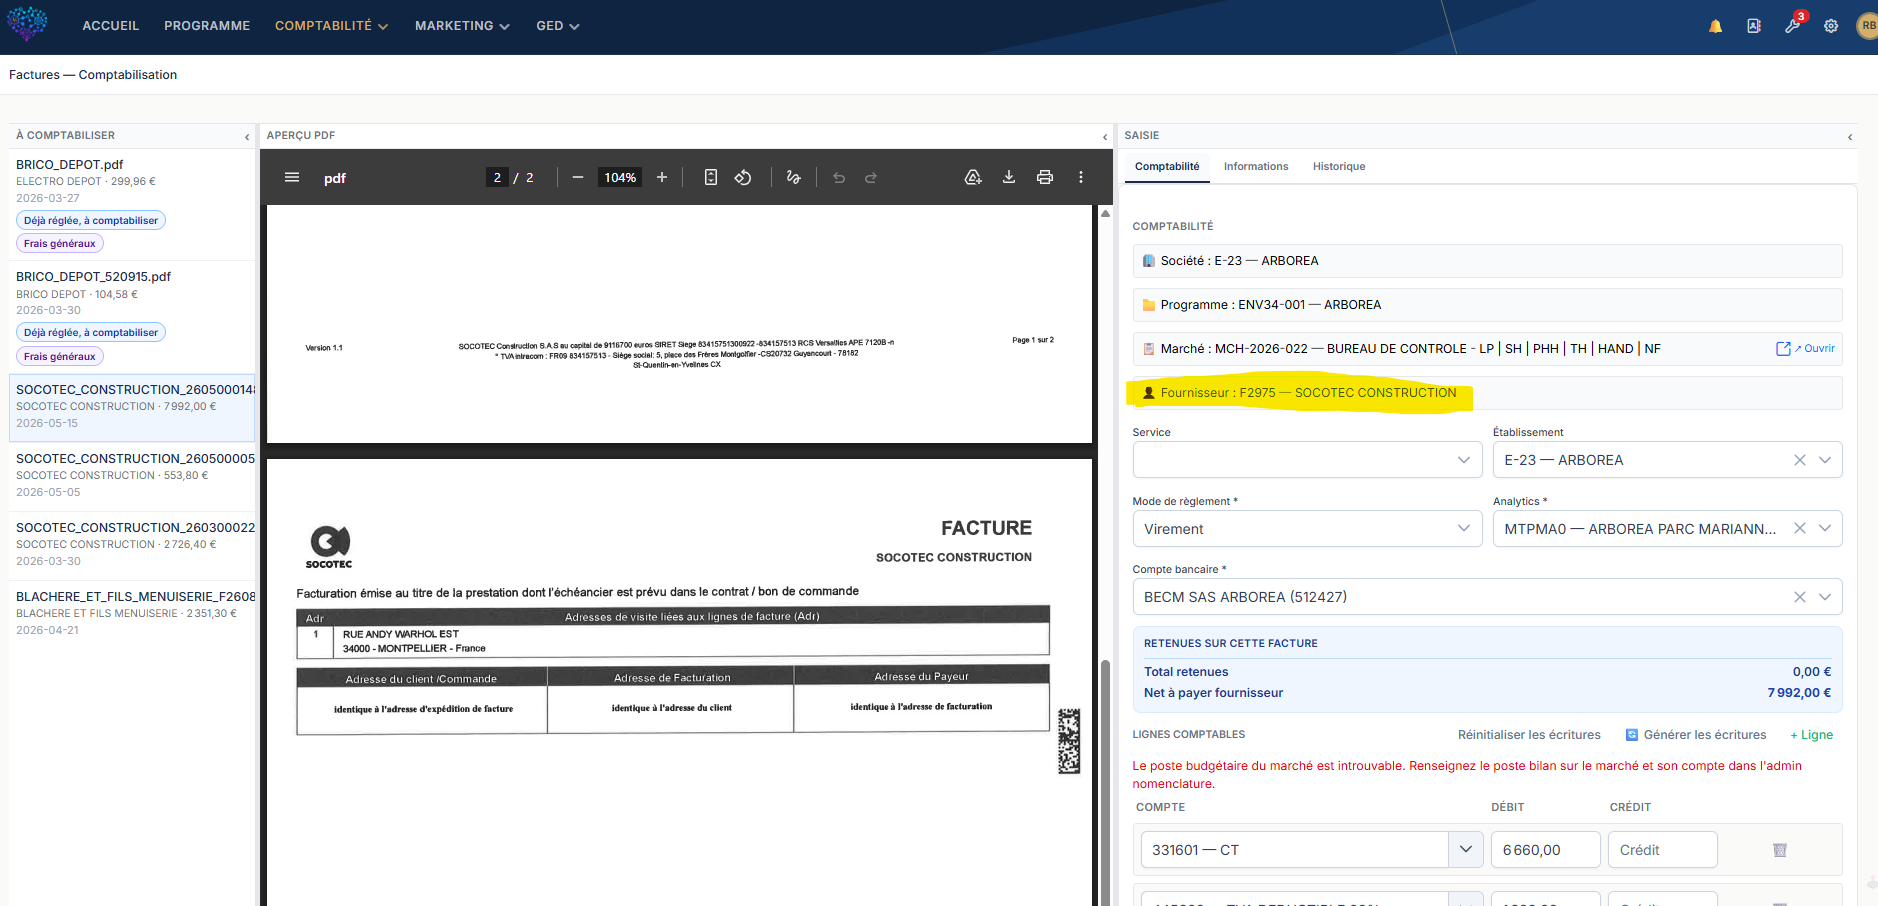
Task: Collapse the APERÇU PDF panel
Action: (x=1105, y=137)
